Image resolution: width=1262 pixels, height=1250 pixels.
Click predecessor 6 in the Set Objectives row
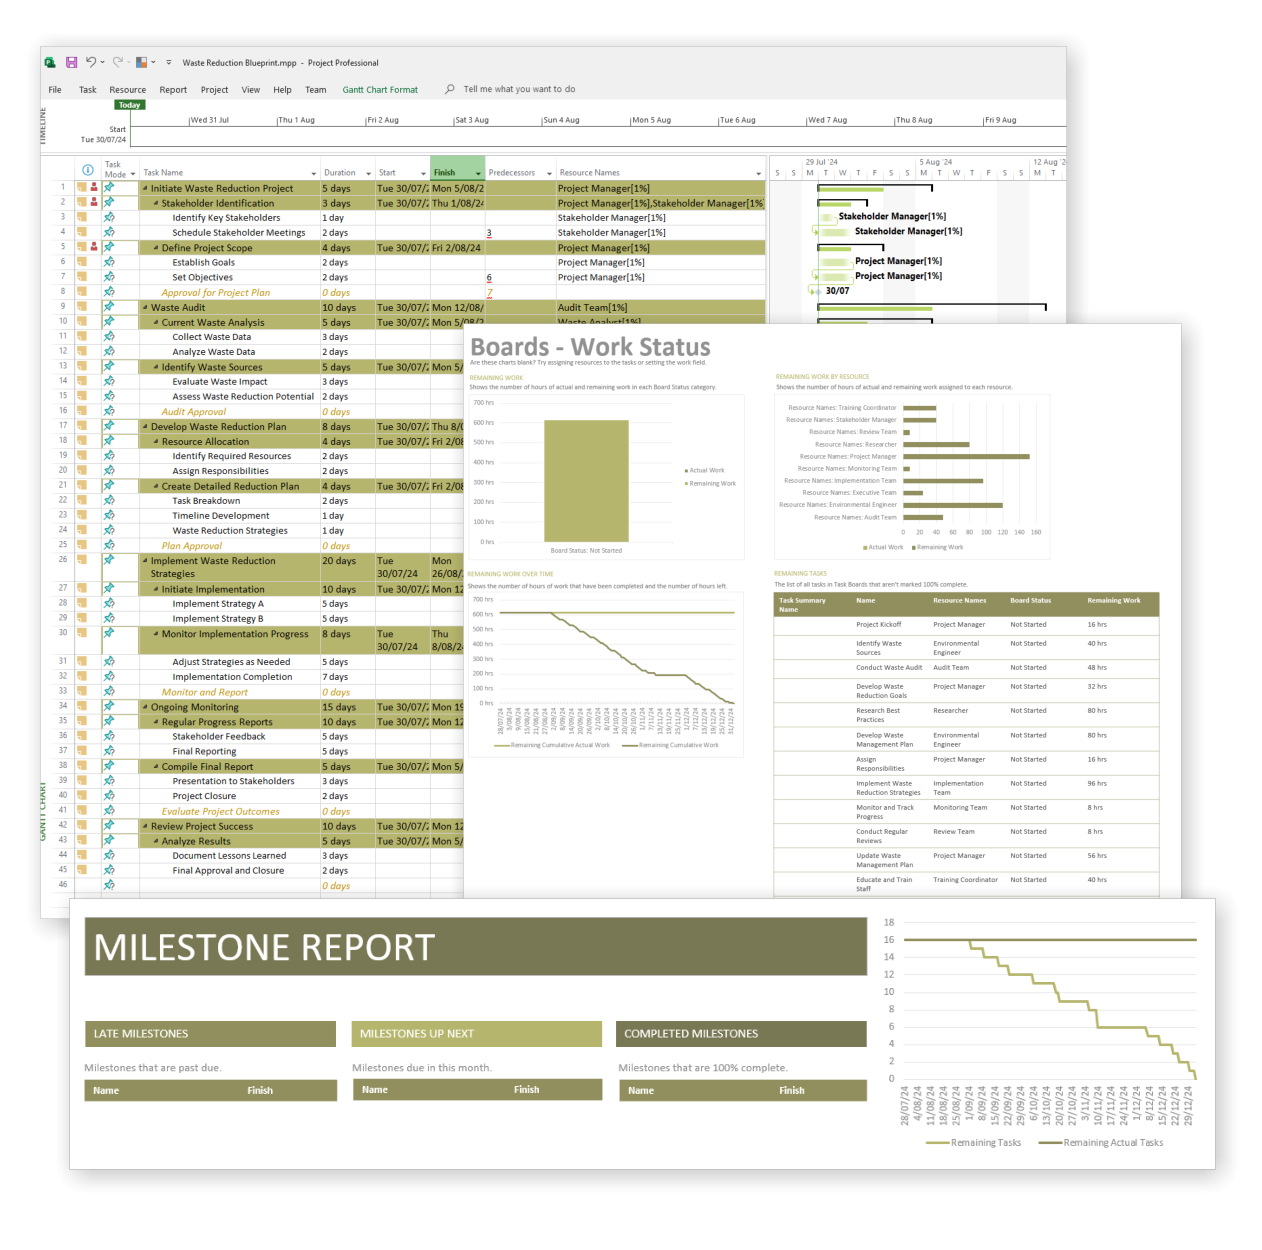[489, 278]
